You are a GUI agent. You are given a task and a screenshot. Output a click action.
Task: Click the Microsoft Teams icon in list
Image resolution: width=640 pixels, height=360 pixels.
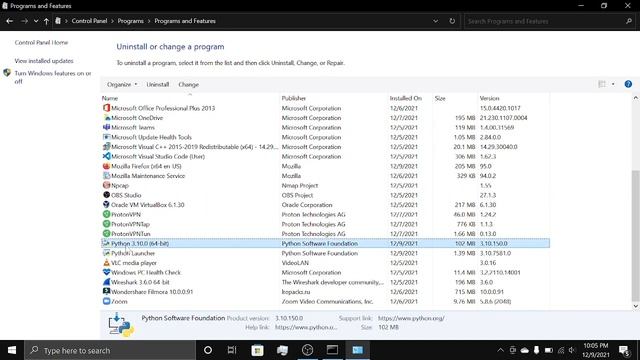point(106,127)
